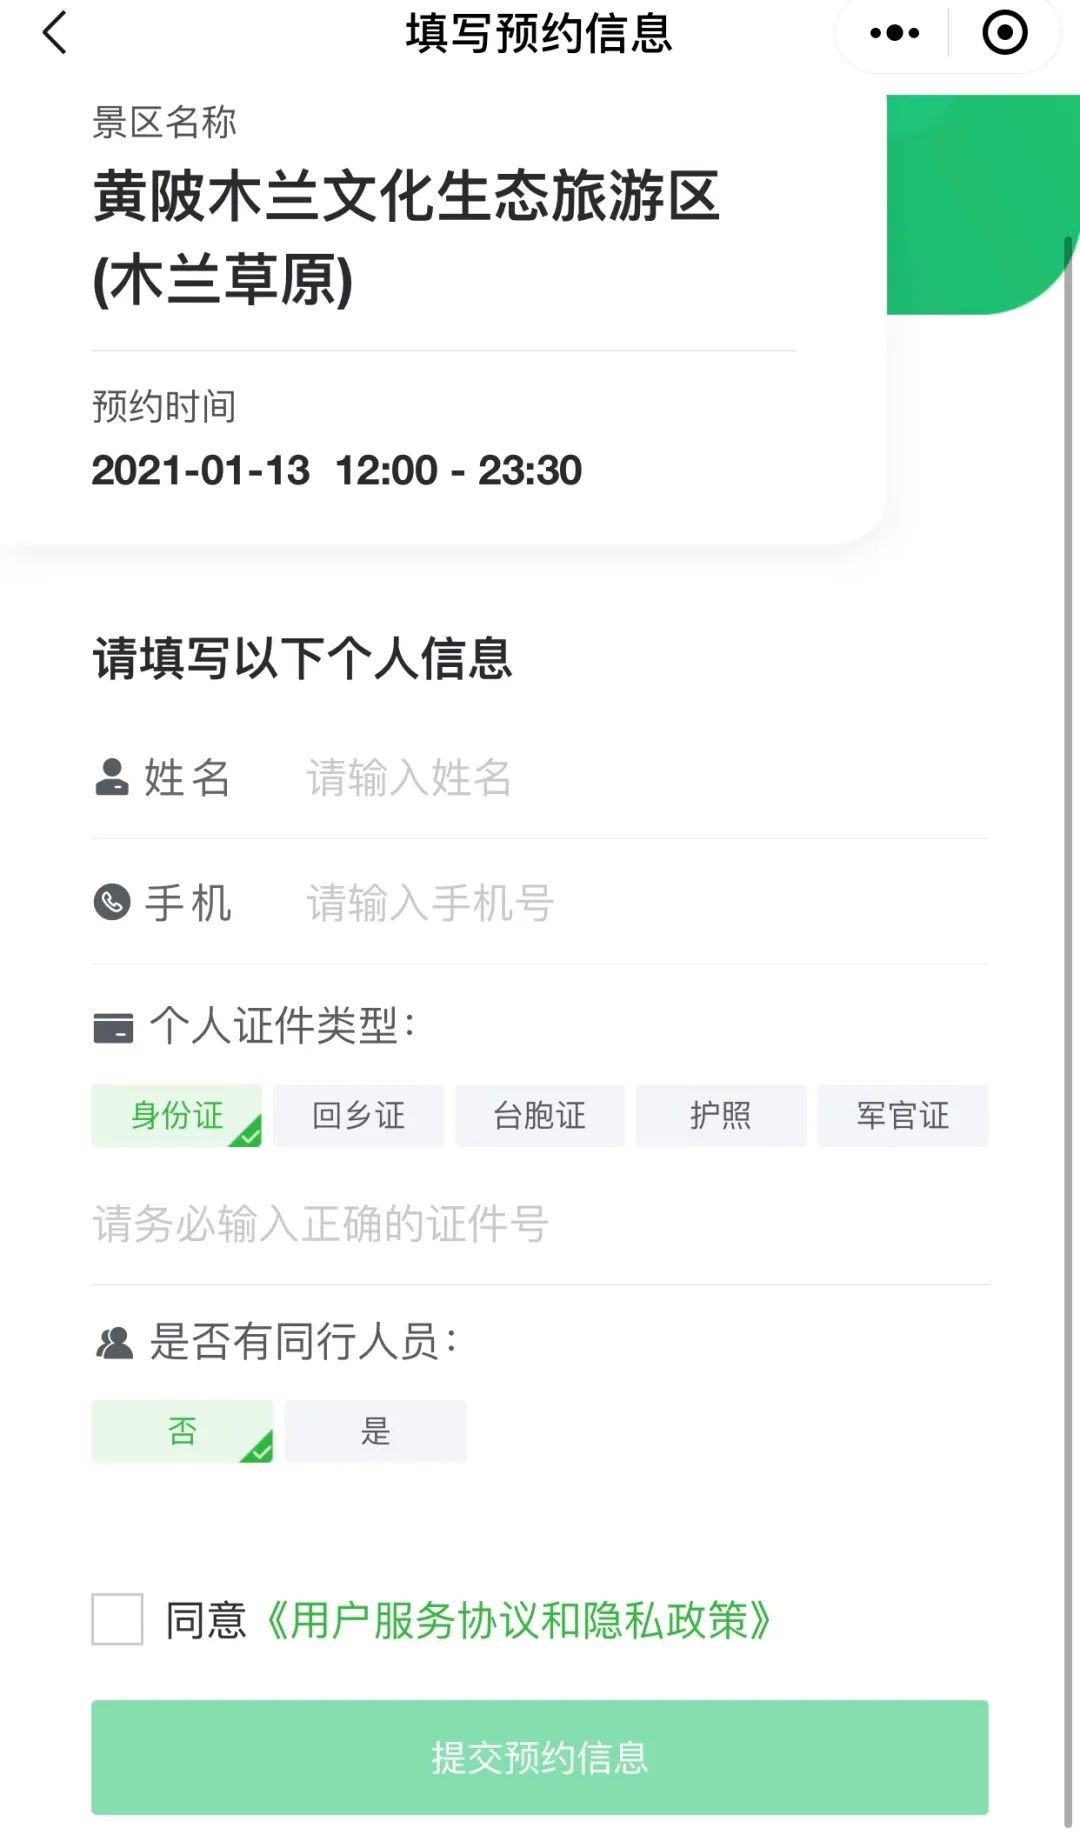Click the phone icon beside 手机
Viewport: 1080px width, 1848px height.
pos(111,902)
